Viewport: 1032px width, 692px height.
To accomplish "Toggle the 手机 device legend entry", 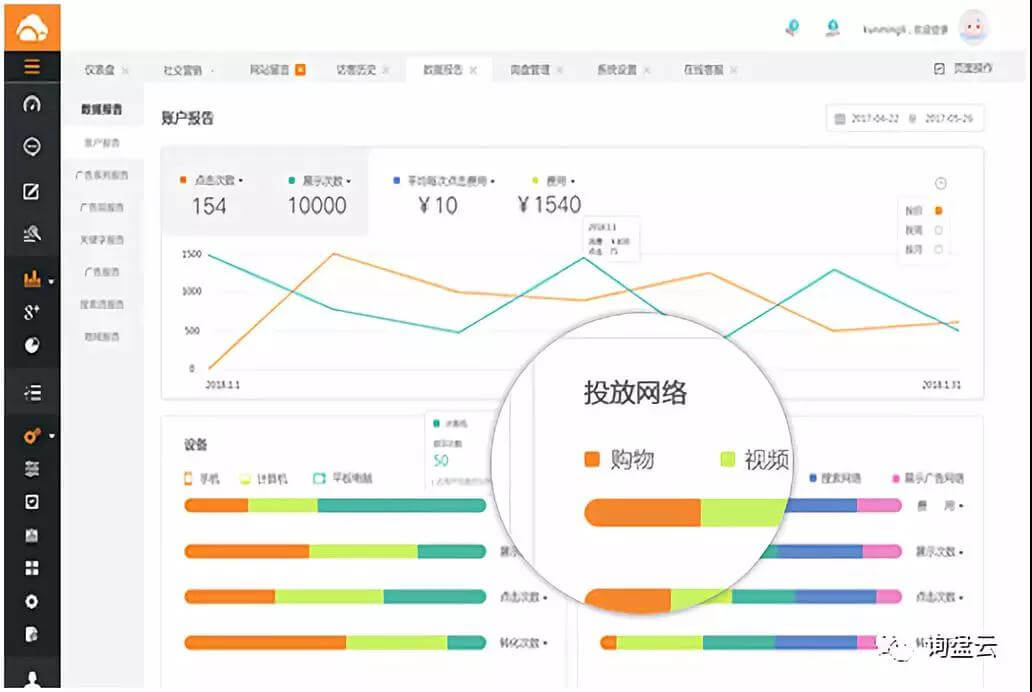I will pyautogui.click(x=201, y=479).
